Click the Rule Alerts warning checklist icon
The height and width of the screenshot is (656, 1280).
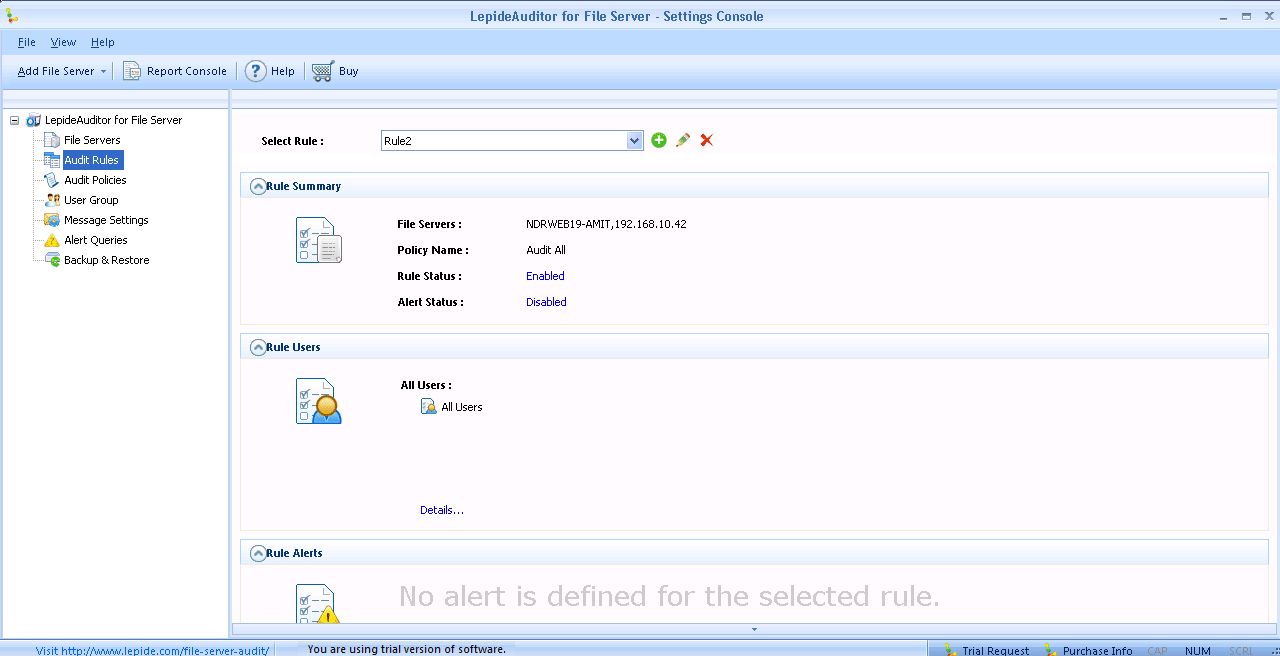319,604
